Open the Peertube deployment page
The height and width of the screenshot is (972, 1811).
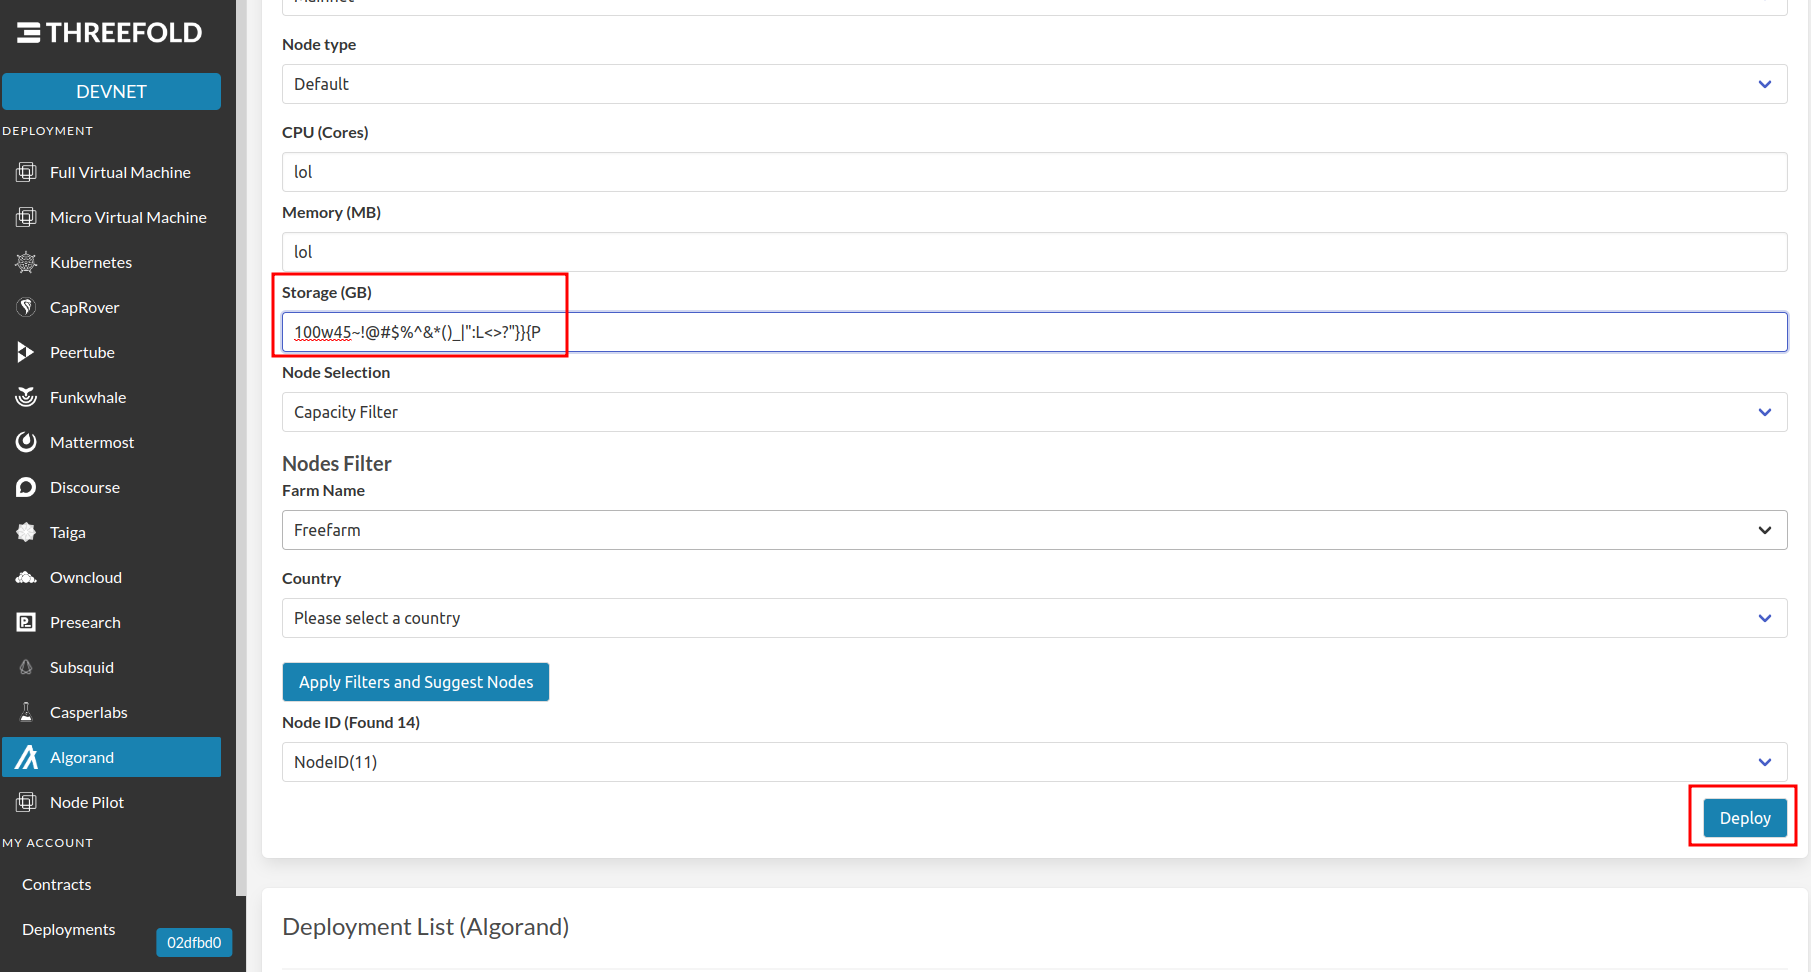pyautogui.click(x=26, y=352)
